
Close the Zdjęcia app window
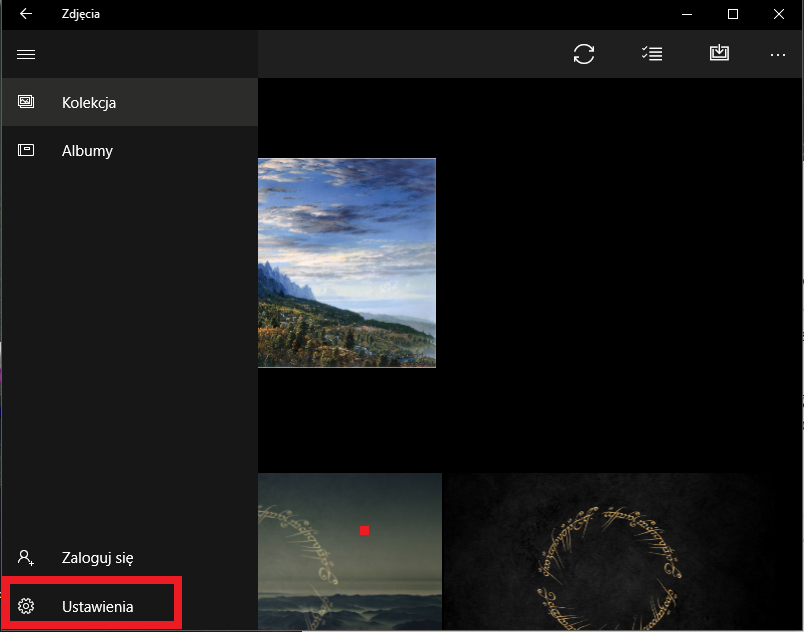778,14
